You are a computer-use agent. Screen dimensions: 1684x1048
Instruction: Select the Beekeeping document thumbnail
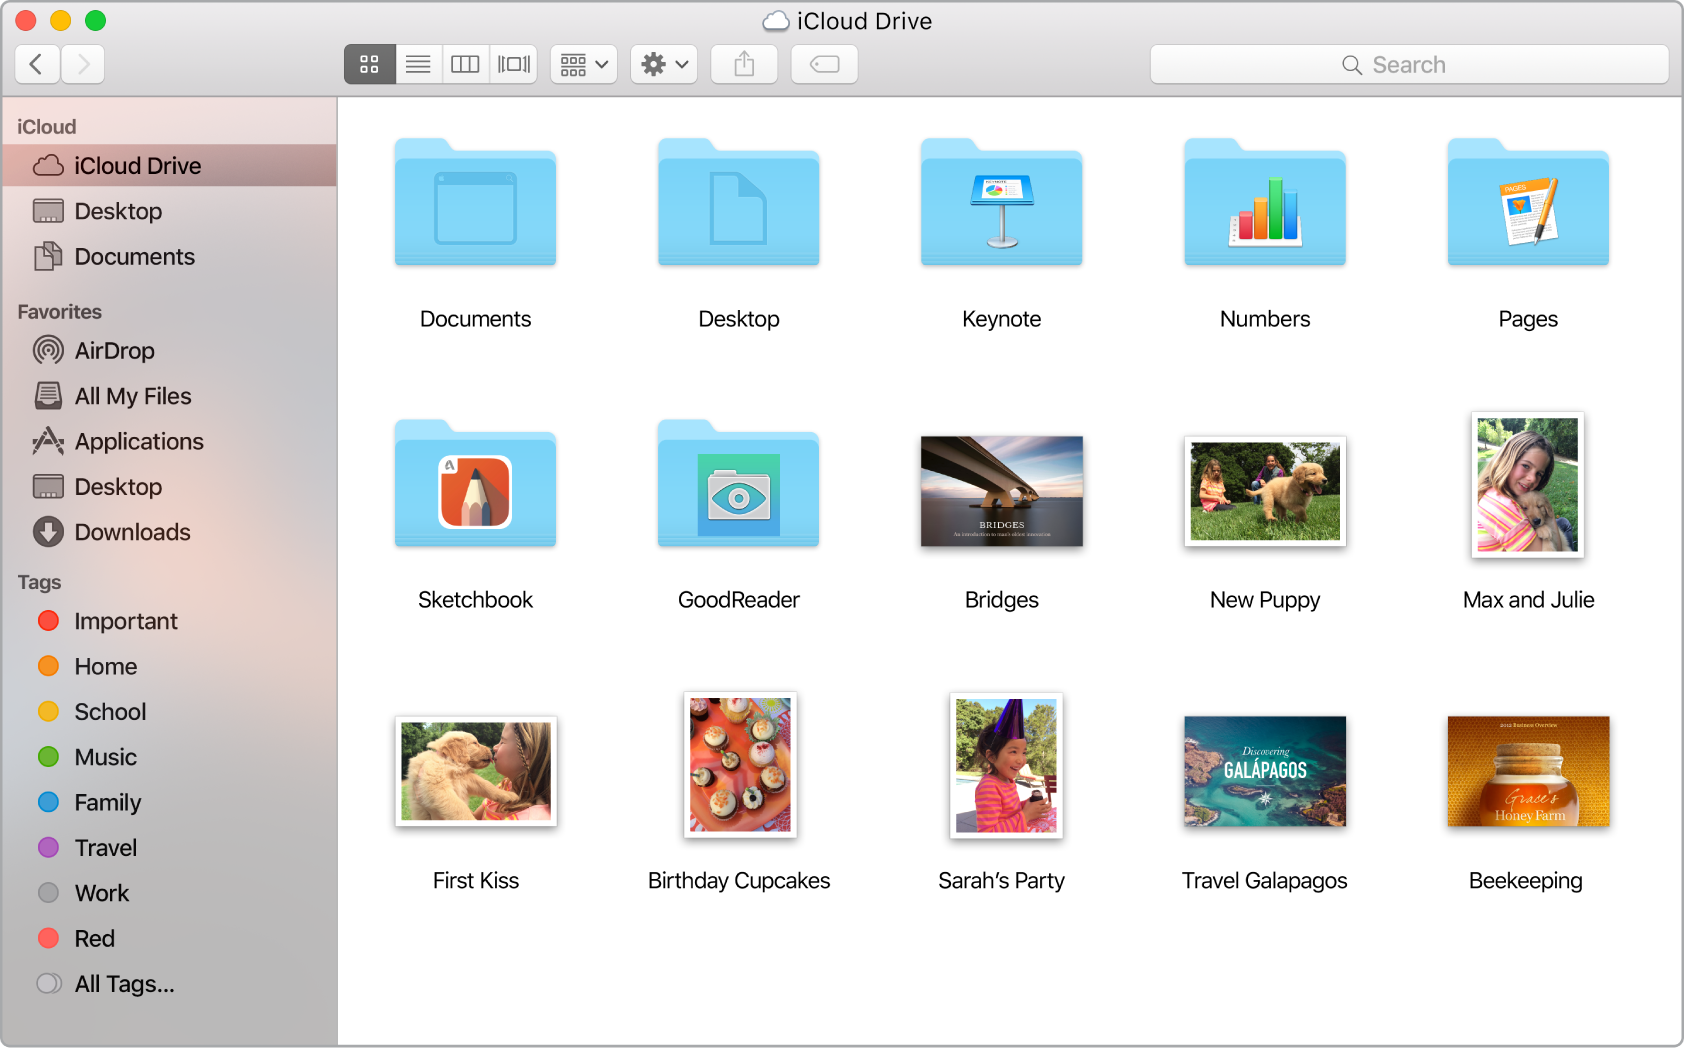pyautogui.click(x=1528, y=771)
